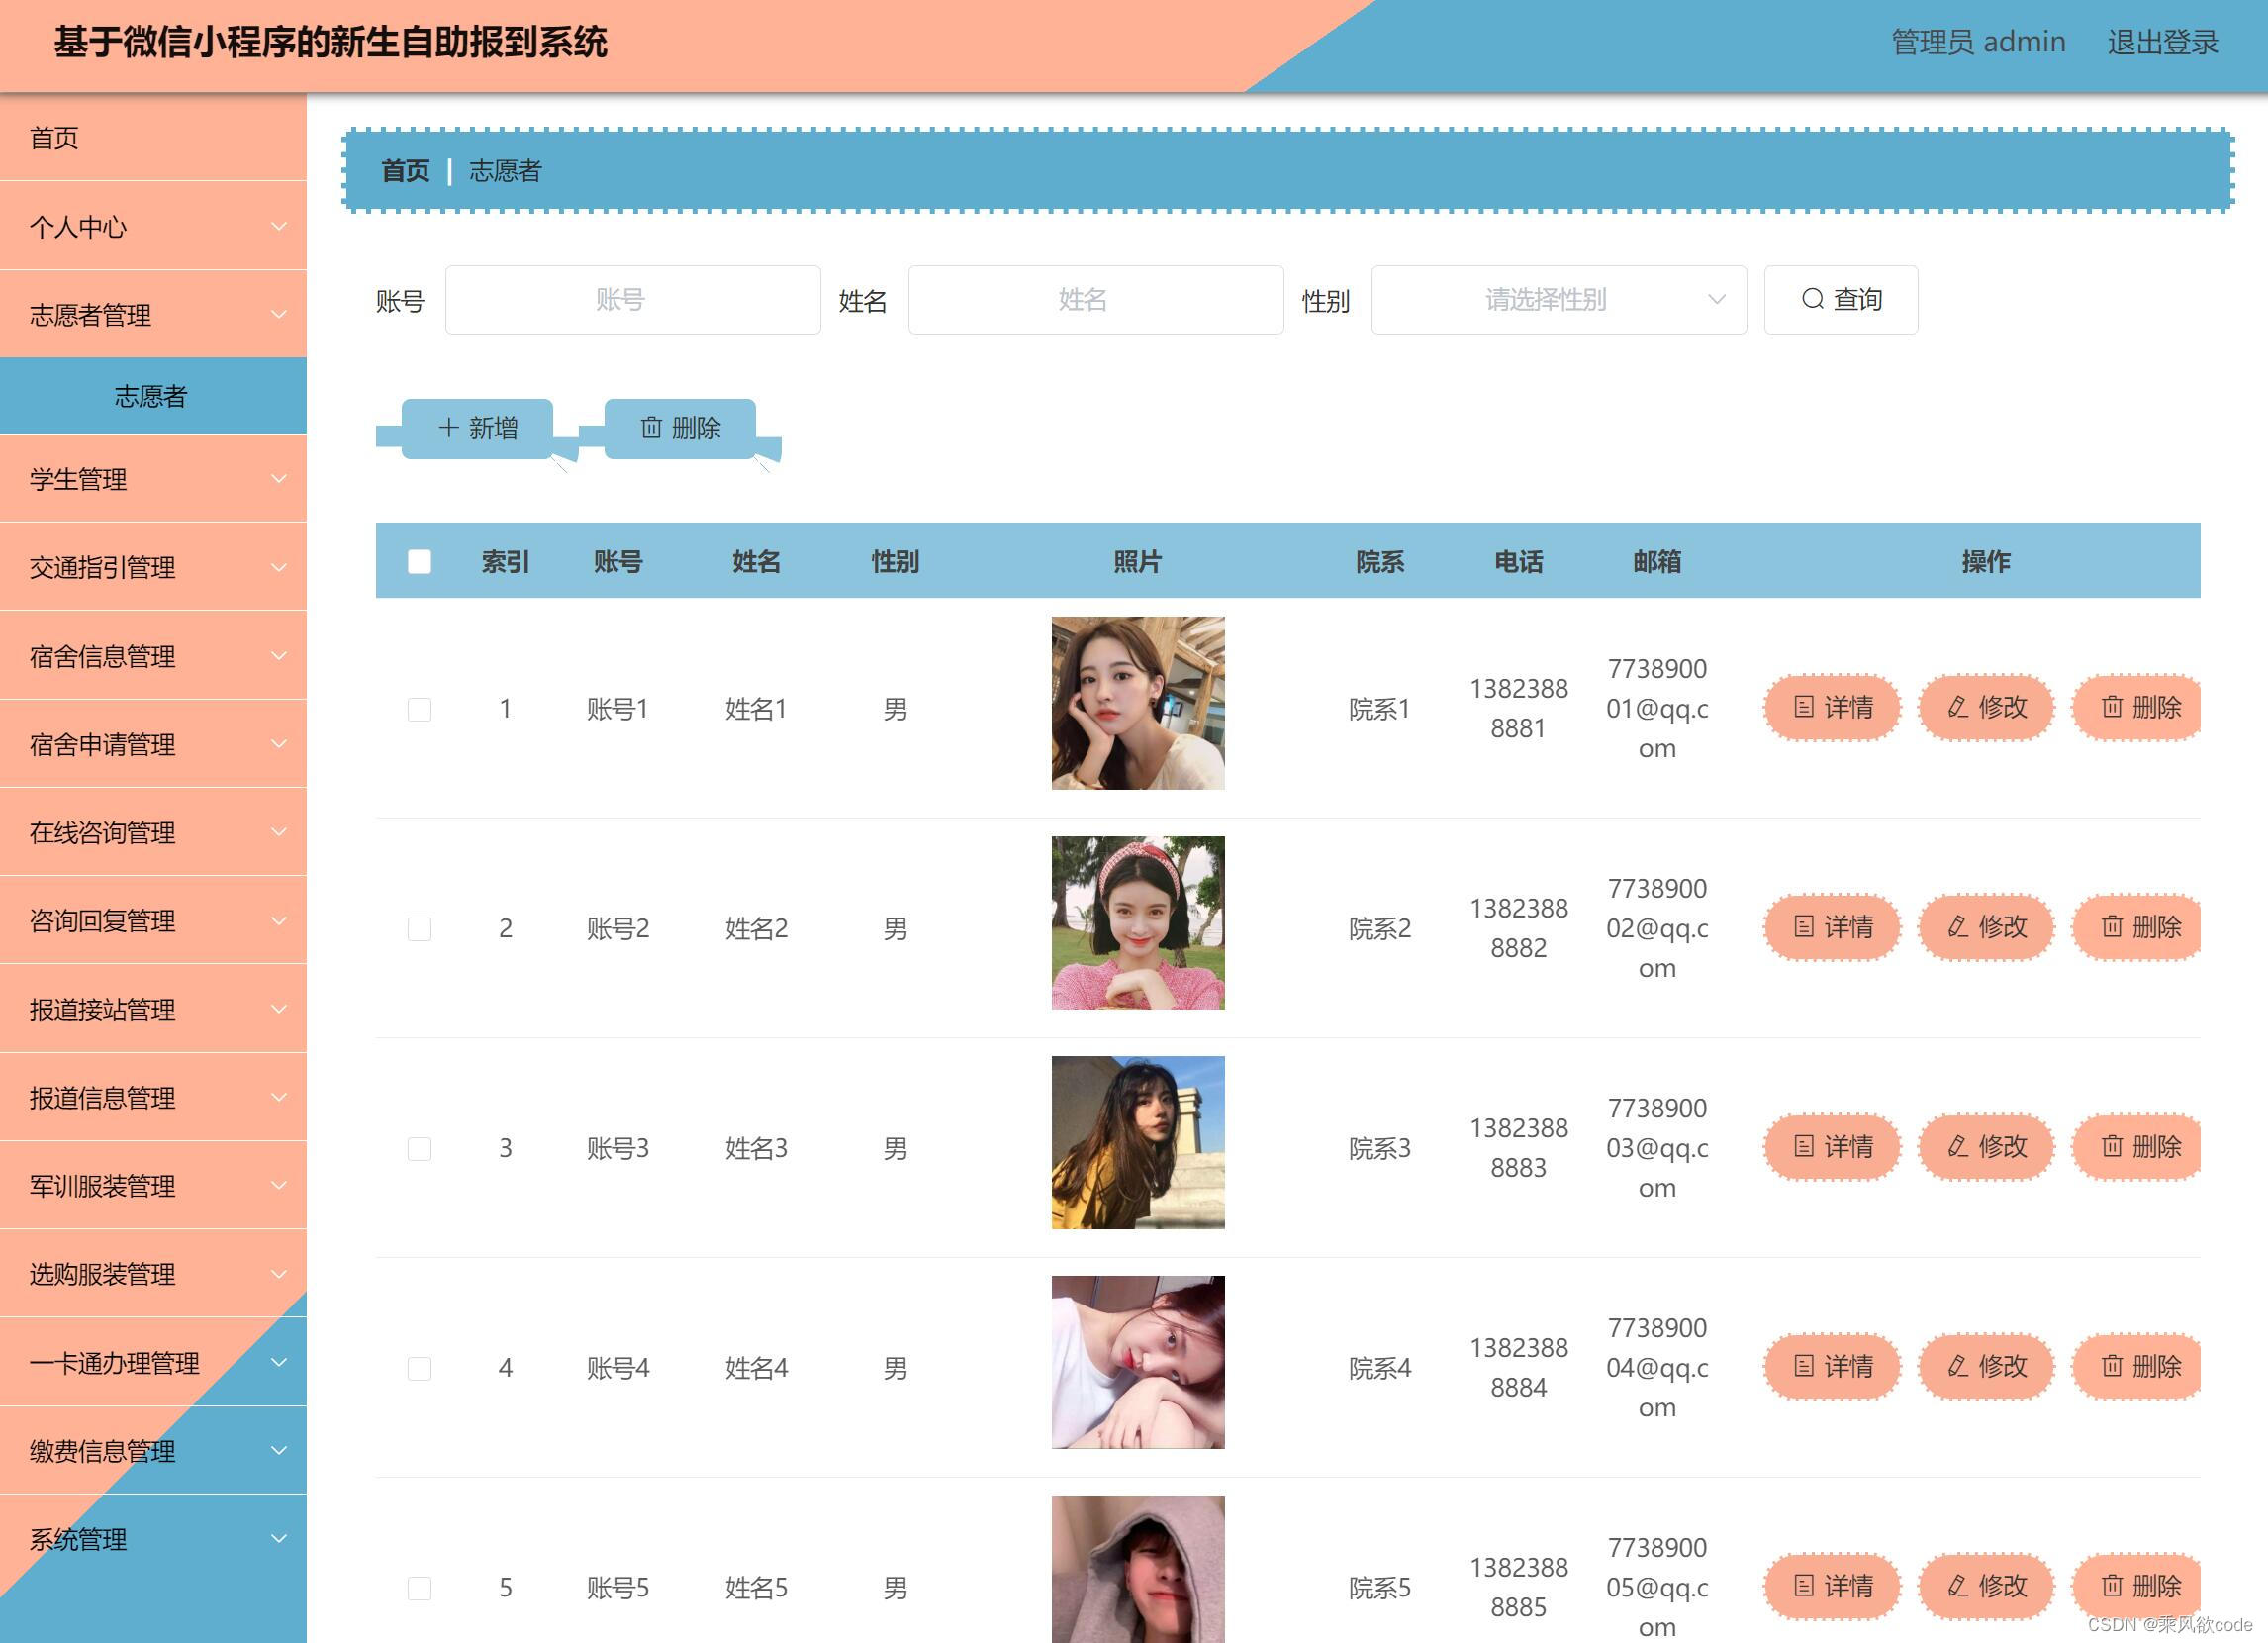Click the 账号 search input field

[632, 299]
